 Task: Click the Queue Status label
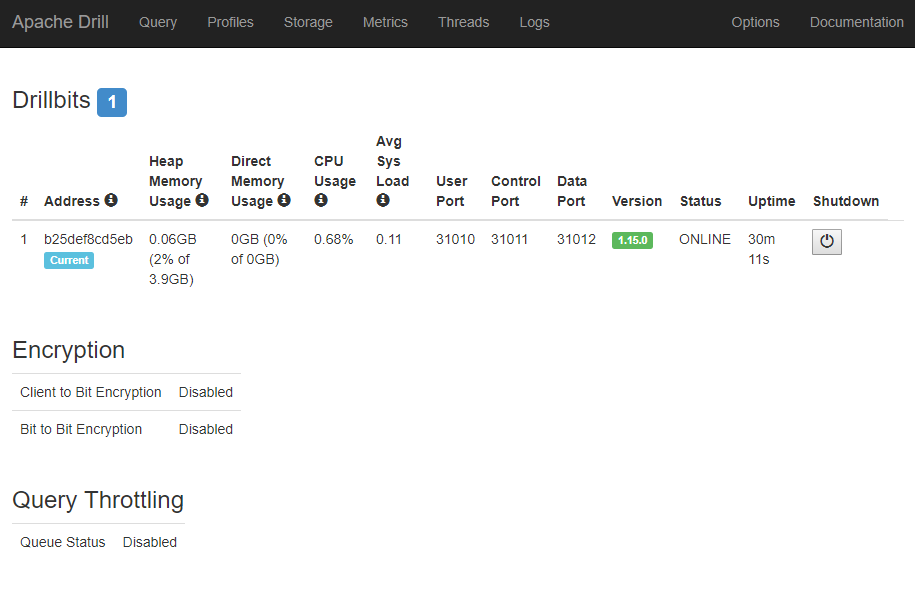coord(62,542)
